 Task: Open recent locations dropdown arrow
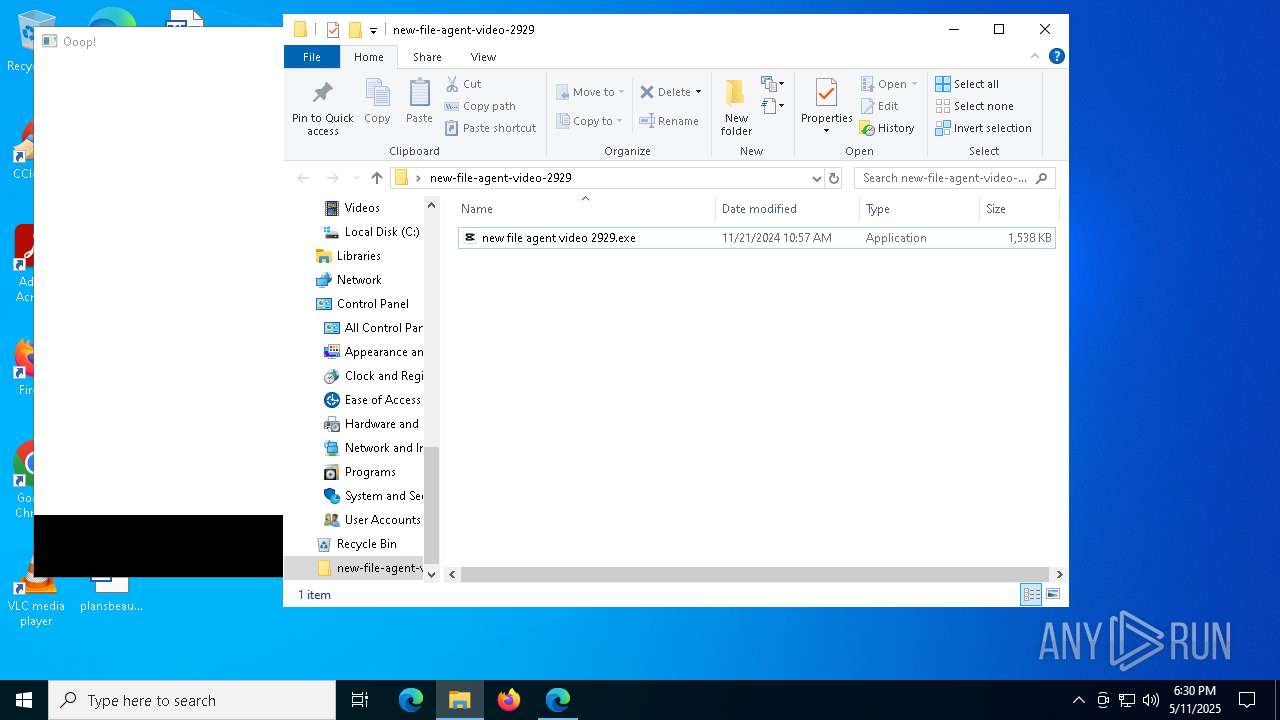tap(355, 178)
